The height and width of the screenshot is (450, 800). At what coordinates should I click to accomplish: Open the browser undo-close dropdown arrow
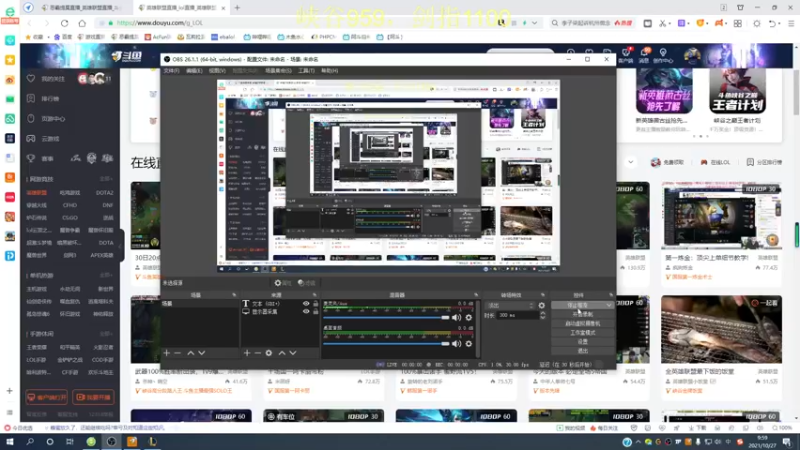(x=780, y=23)
